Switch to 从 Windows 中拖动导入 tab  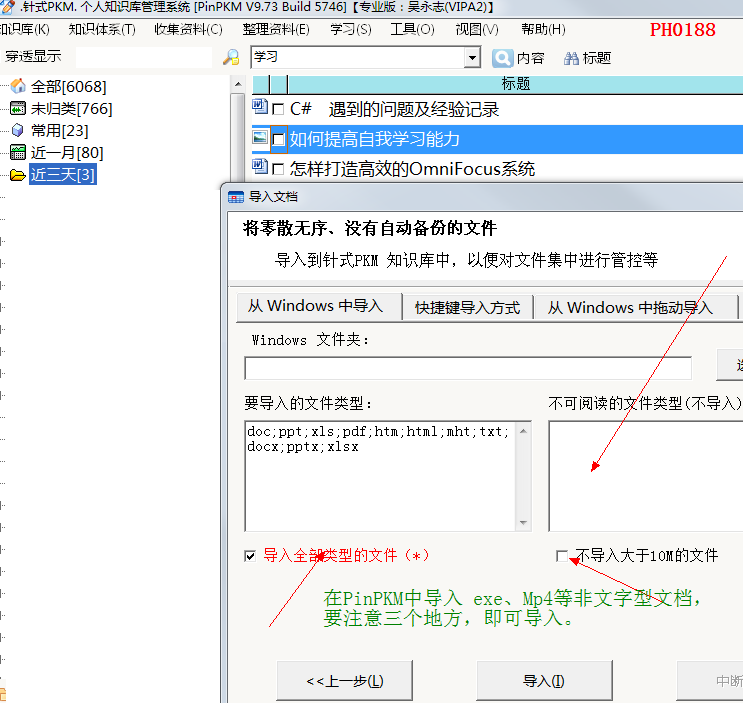click(x=629, y=308)
